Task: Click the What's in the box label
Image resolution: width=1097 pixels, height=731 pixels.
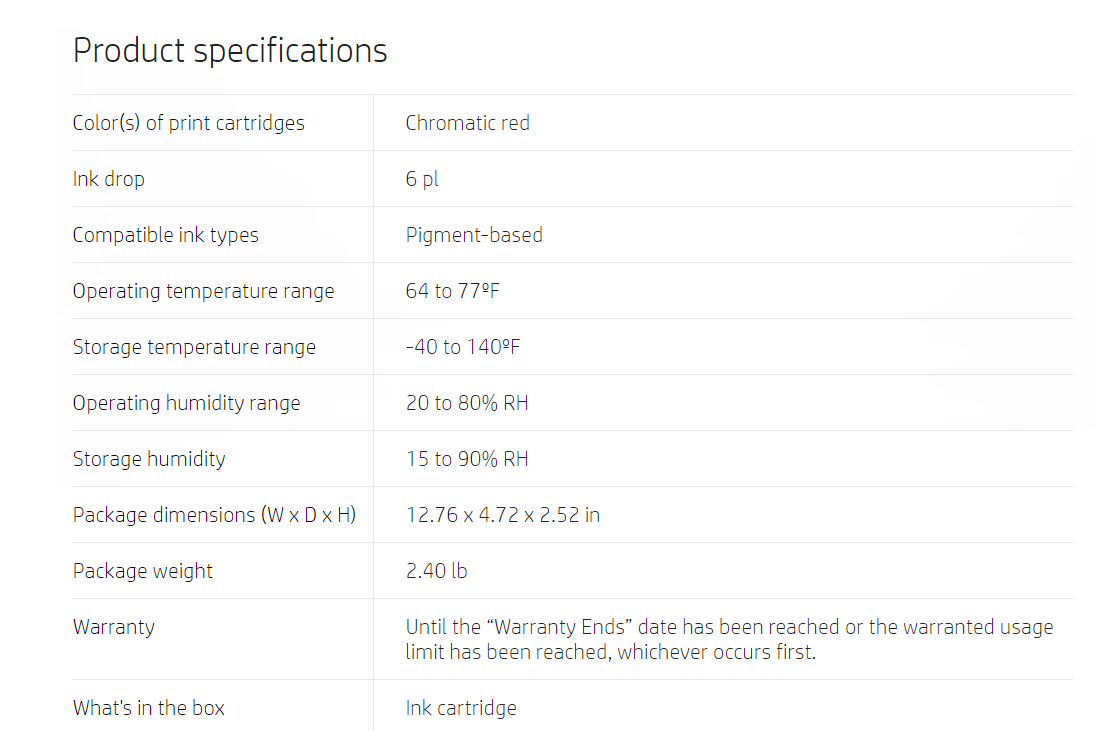Action: tap(149, 708)
